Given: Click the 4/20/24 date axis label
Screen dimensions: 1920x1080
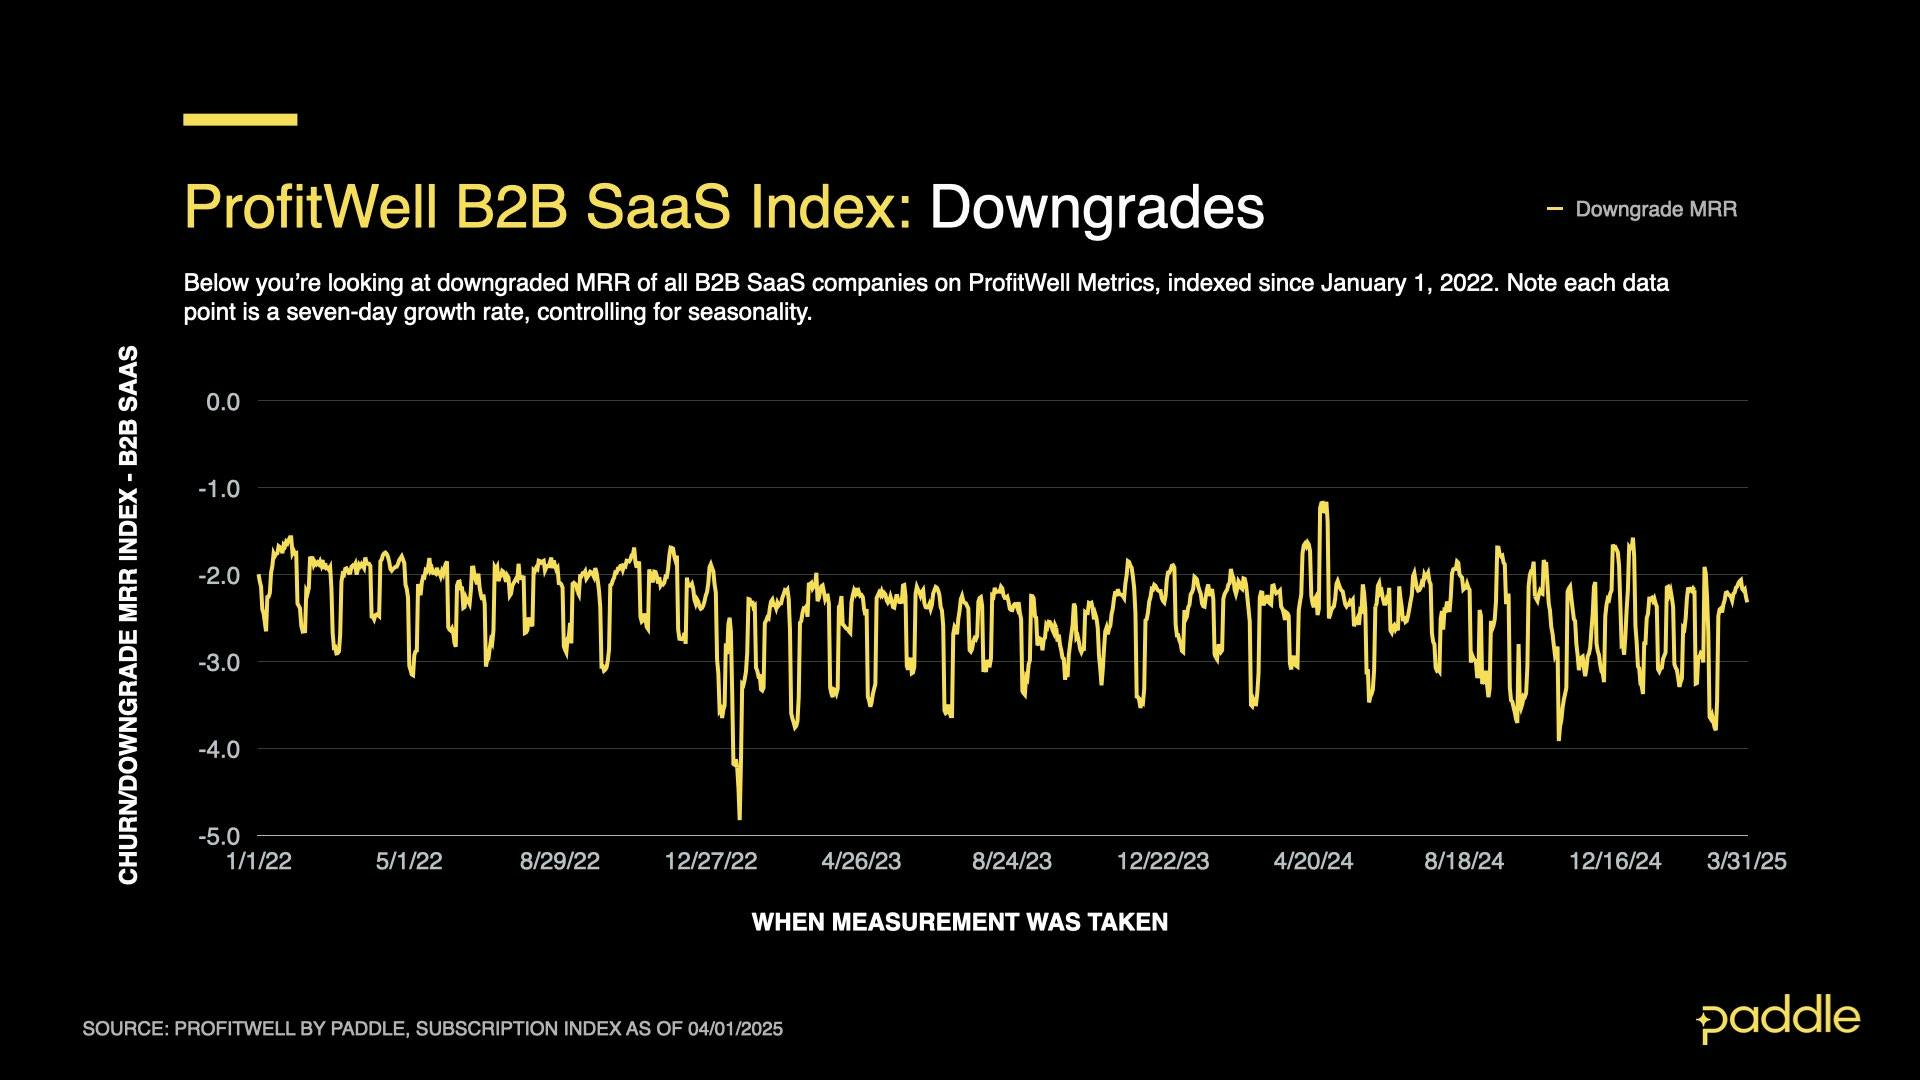Looking at the screenshot, I should point(1313,861).
